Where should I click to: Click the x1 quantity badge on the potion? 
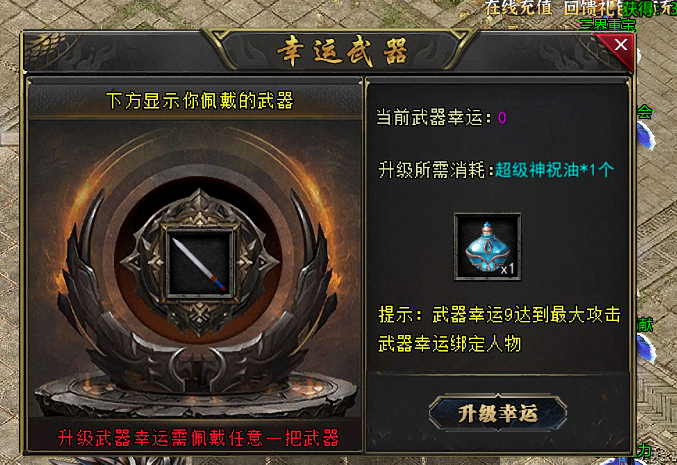tap(507, 269)
